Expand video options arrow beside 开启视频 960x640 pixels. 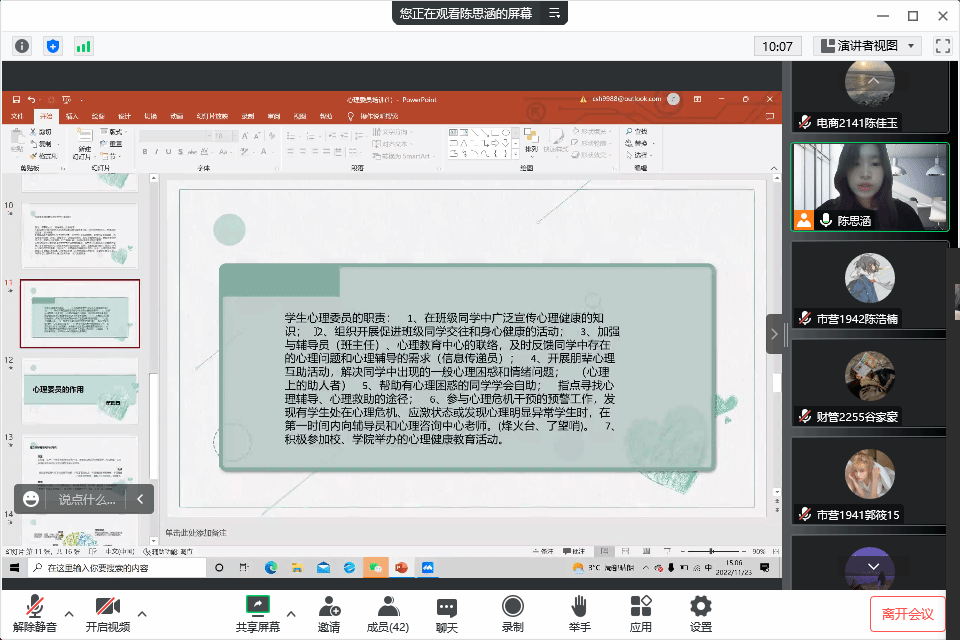pyautogui.click(x=142, y=613)
